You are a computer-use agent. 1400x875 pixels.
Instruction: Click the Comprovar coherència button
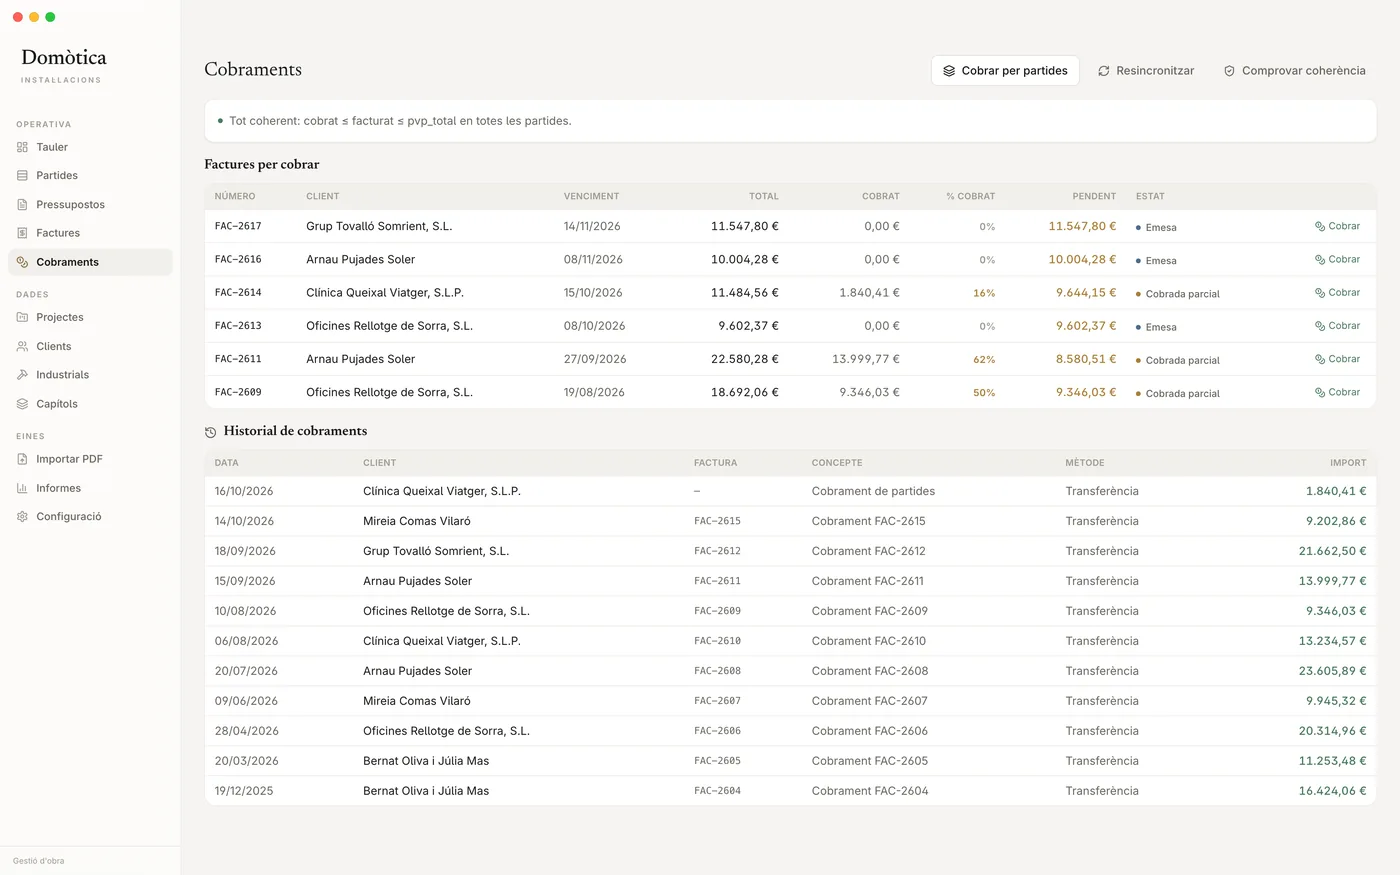point(1294,71)
